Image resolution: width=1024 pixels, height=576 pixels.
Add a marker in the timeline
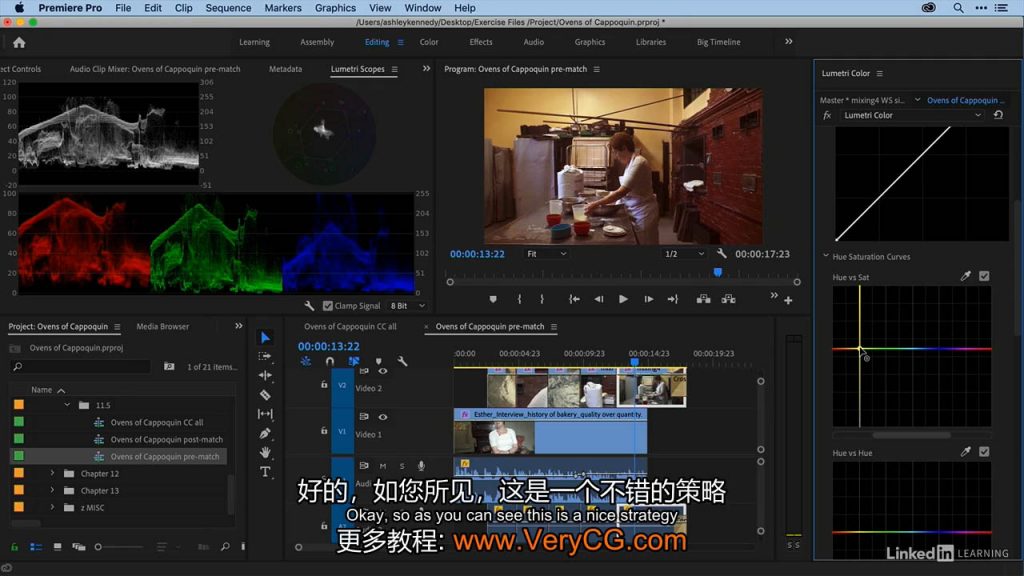(x=378, y=361)
